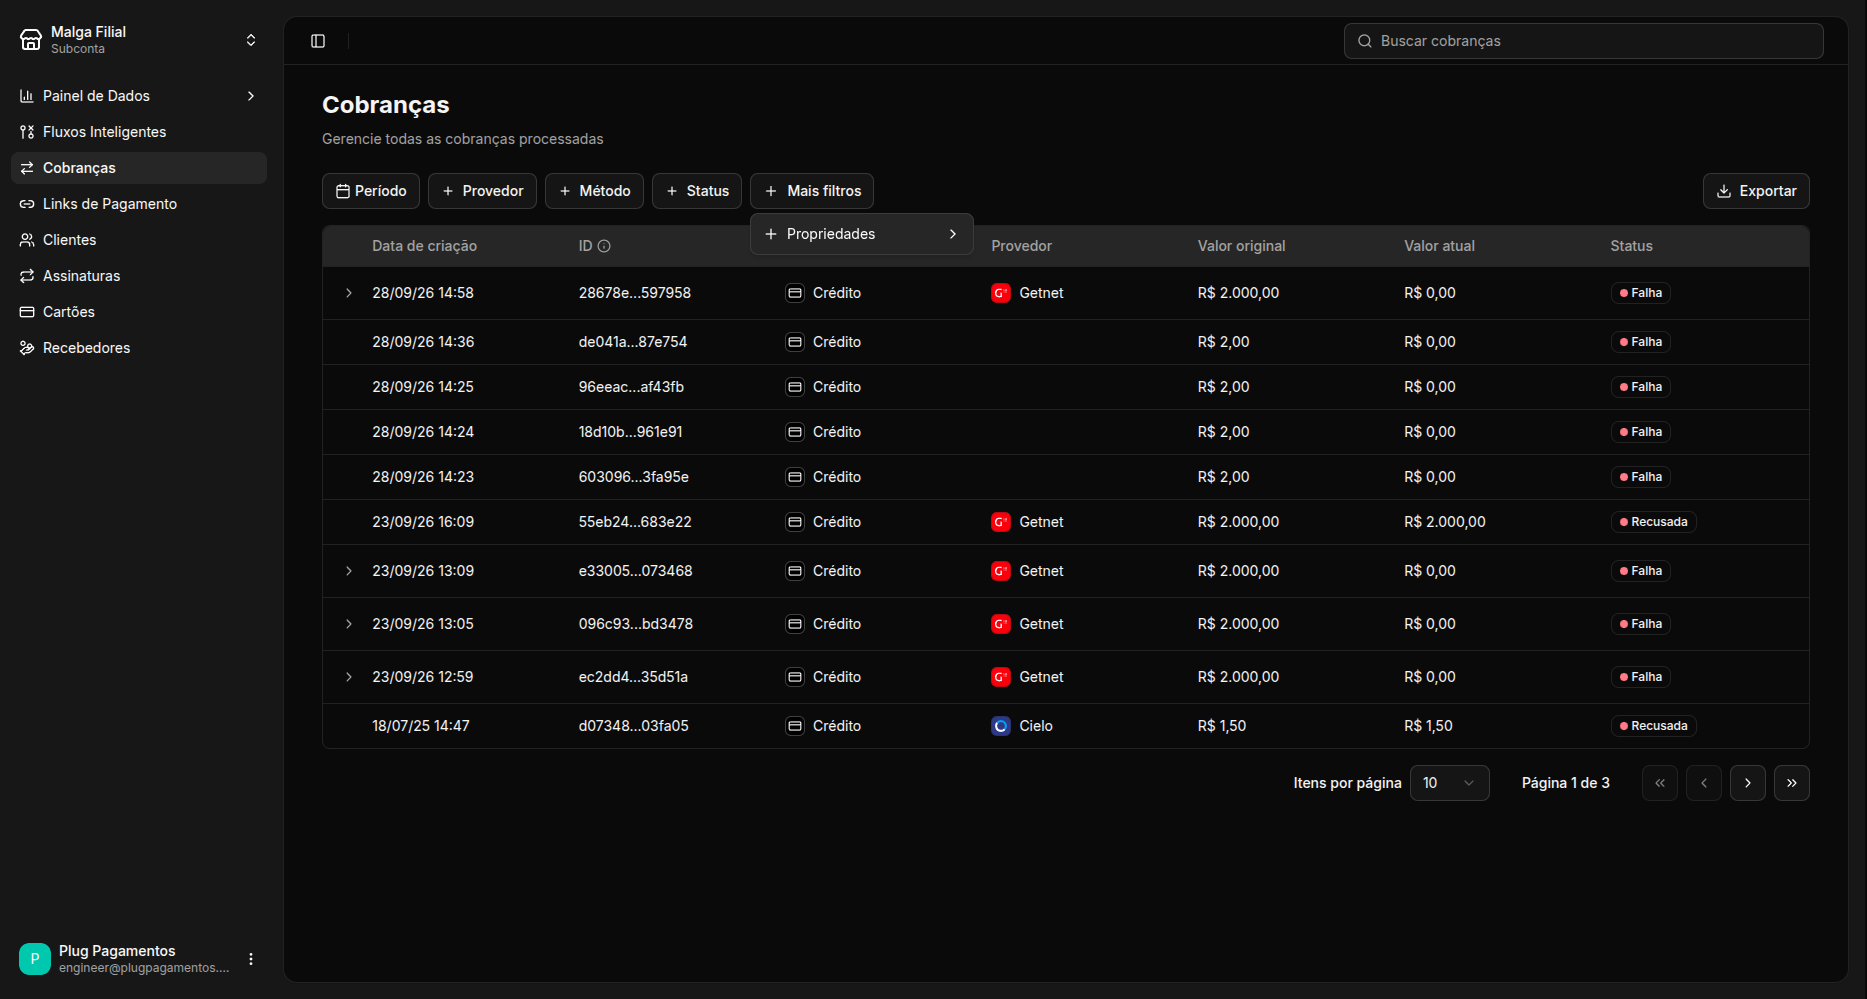Screen dimensions: 1867x999
Task: Toggle the sidebar panel icon
Action: [x=318, y=41]
